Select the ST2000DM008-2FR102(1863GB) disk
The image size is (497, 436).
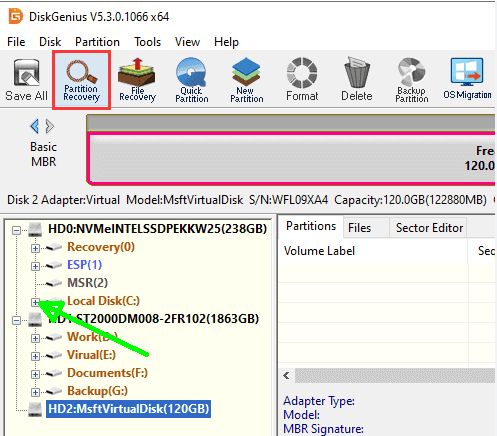(153, 319)
